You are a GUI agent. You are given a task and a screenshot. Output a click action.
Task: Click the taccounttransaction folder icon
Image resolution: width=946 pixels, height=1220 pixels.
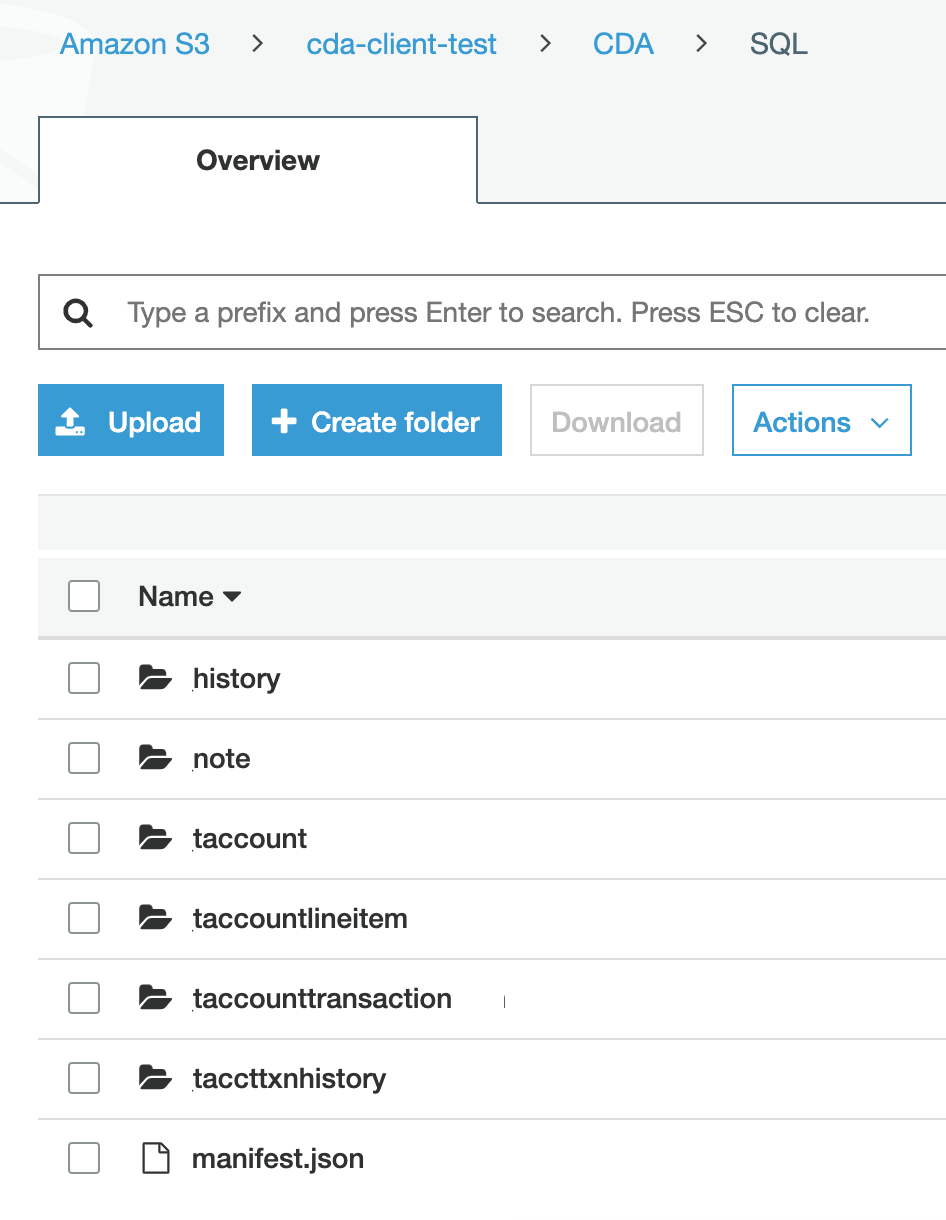pos(155,999)
